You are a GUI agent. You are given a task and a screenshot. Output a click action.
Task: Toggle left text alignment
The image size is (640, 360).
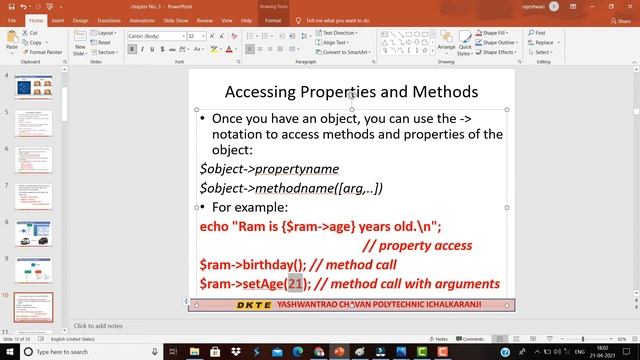[x=250, y=49]
